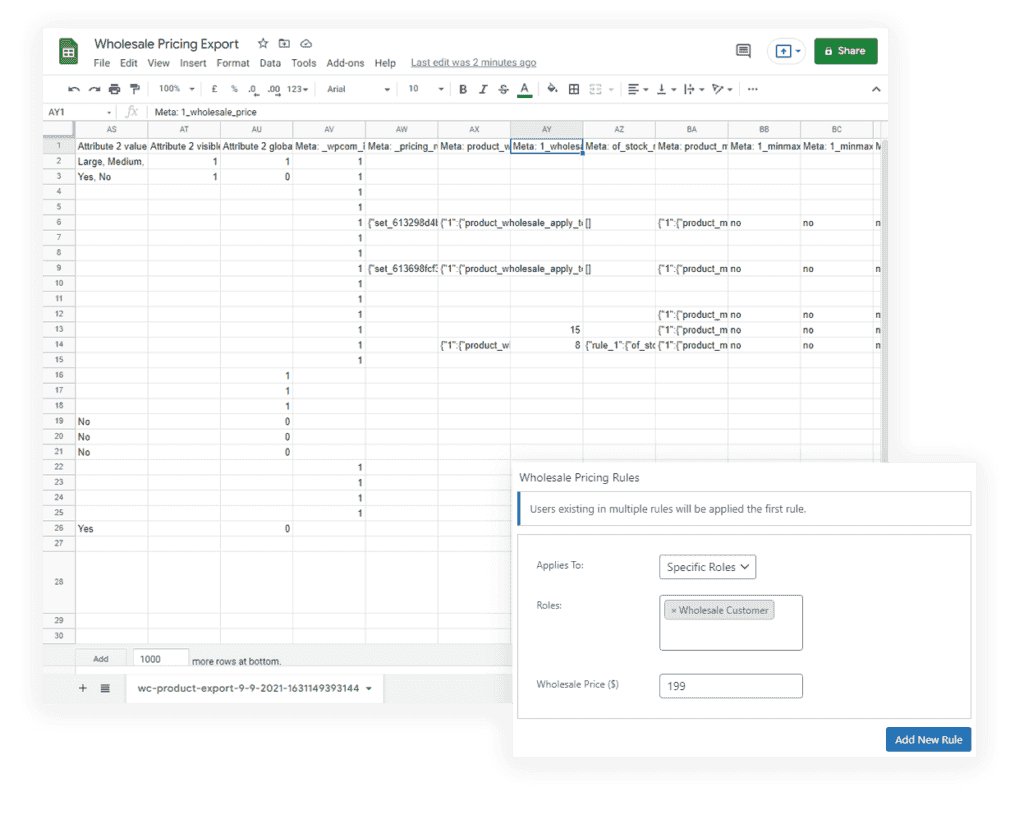Select the cell containing 15
This screenshot has height=815, width=1024.
point(547,330)
